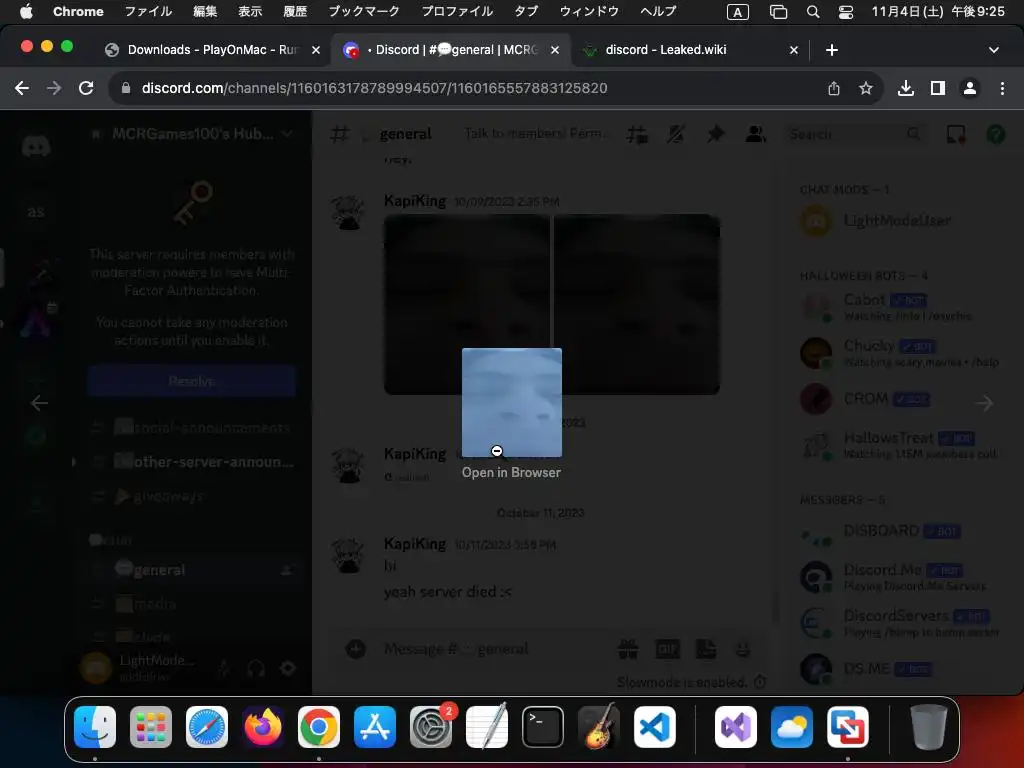Image resolution: width=1024 pixels, height=768 pixels.
Task: Open Discord inbox icon
Action: tap(956, 135)
